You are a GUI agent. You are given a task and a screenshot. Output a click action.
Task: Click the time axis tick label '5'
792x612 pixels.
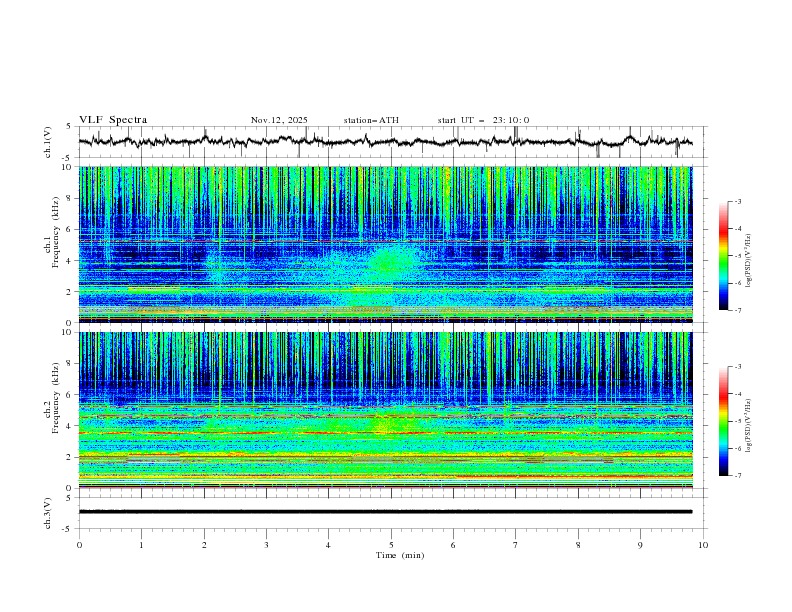click(x=391, y=545)
